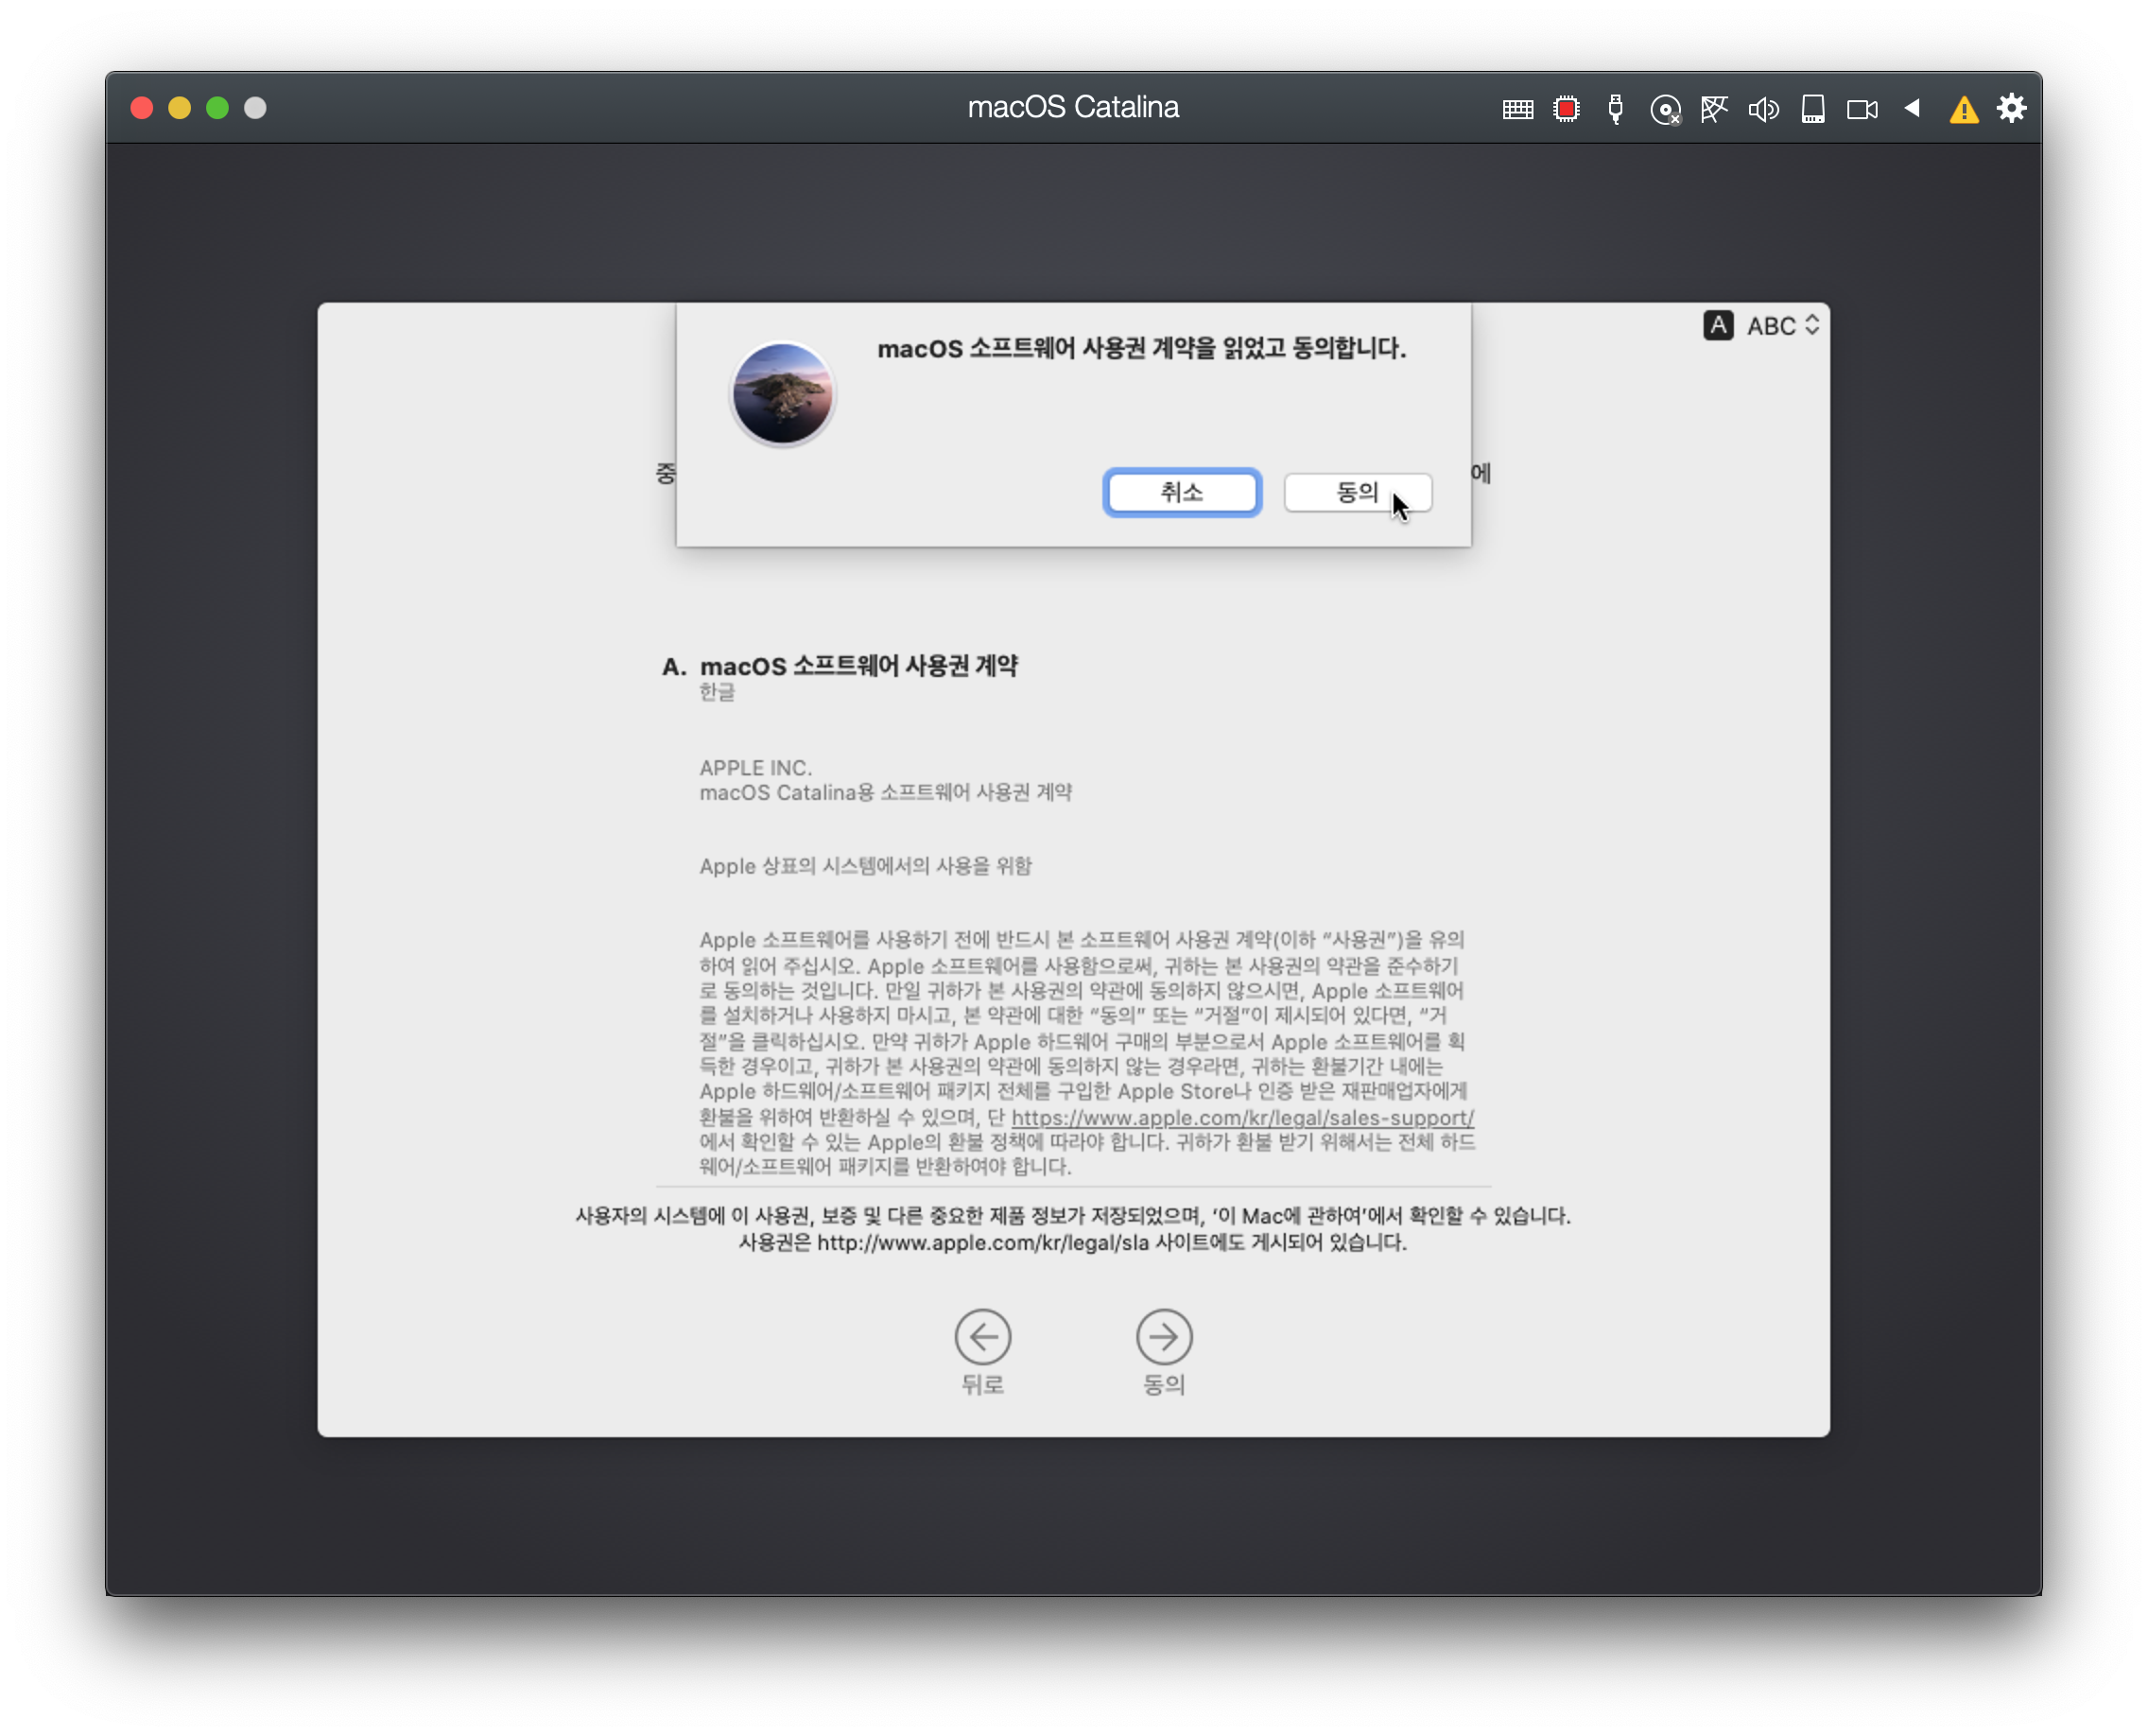Image resolution: width=2148 pixels, height=1736 pixels.
Task: Click the CD/DVD disc icon
Action: click(x=1665, y=109)
